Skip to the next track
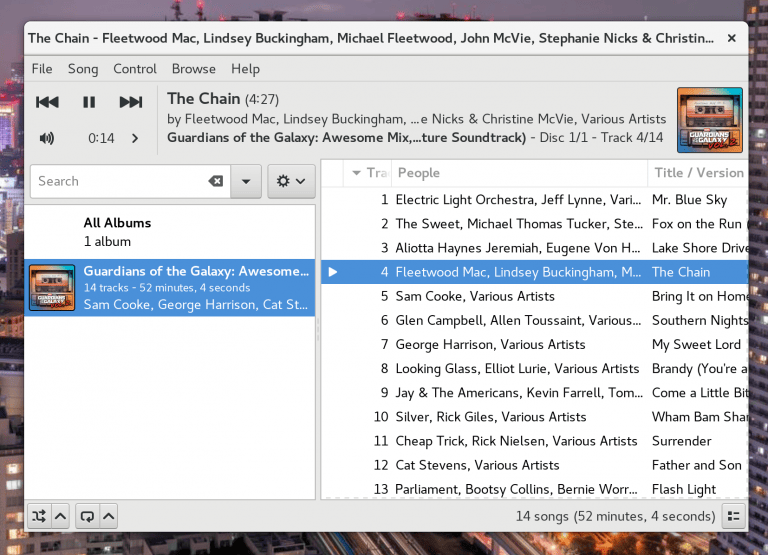 pos(131,102)
